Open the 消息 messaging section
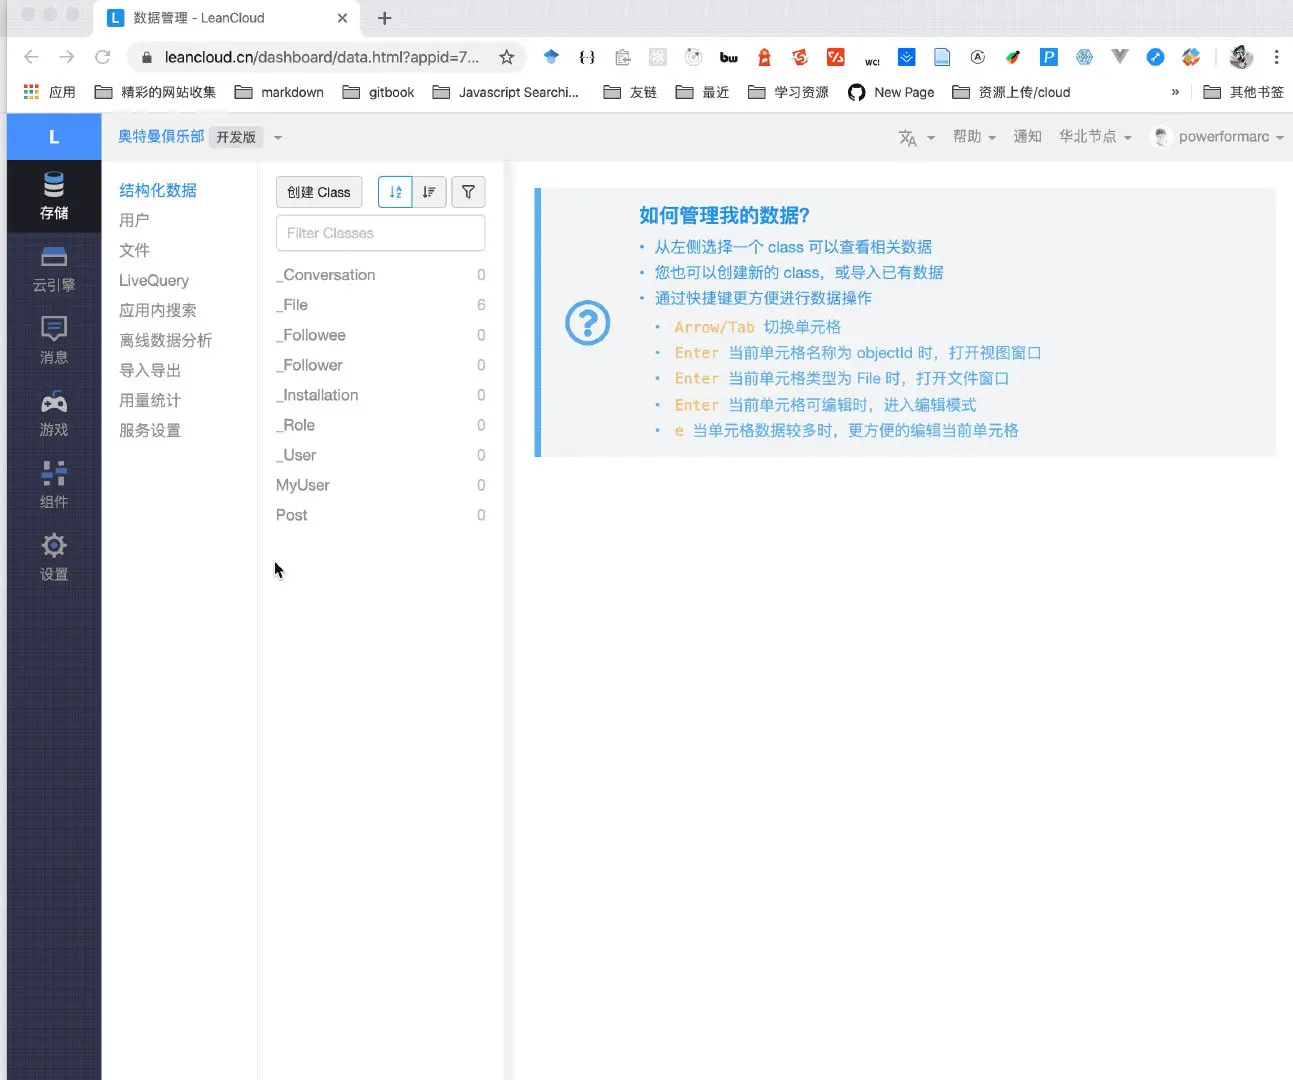The height and width of the screenshot is (1080, 1293). [54, 341]
